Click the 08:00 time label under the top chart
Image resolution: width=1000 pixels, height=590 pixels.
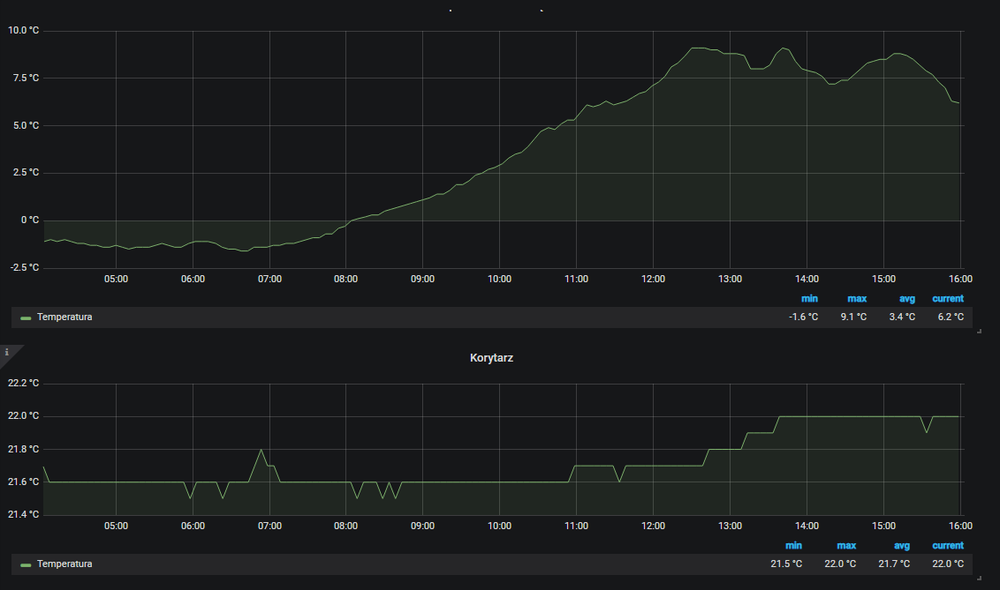pos(346,279)
